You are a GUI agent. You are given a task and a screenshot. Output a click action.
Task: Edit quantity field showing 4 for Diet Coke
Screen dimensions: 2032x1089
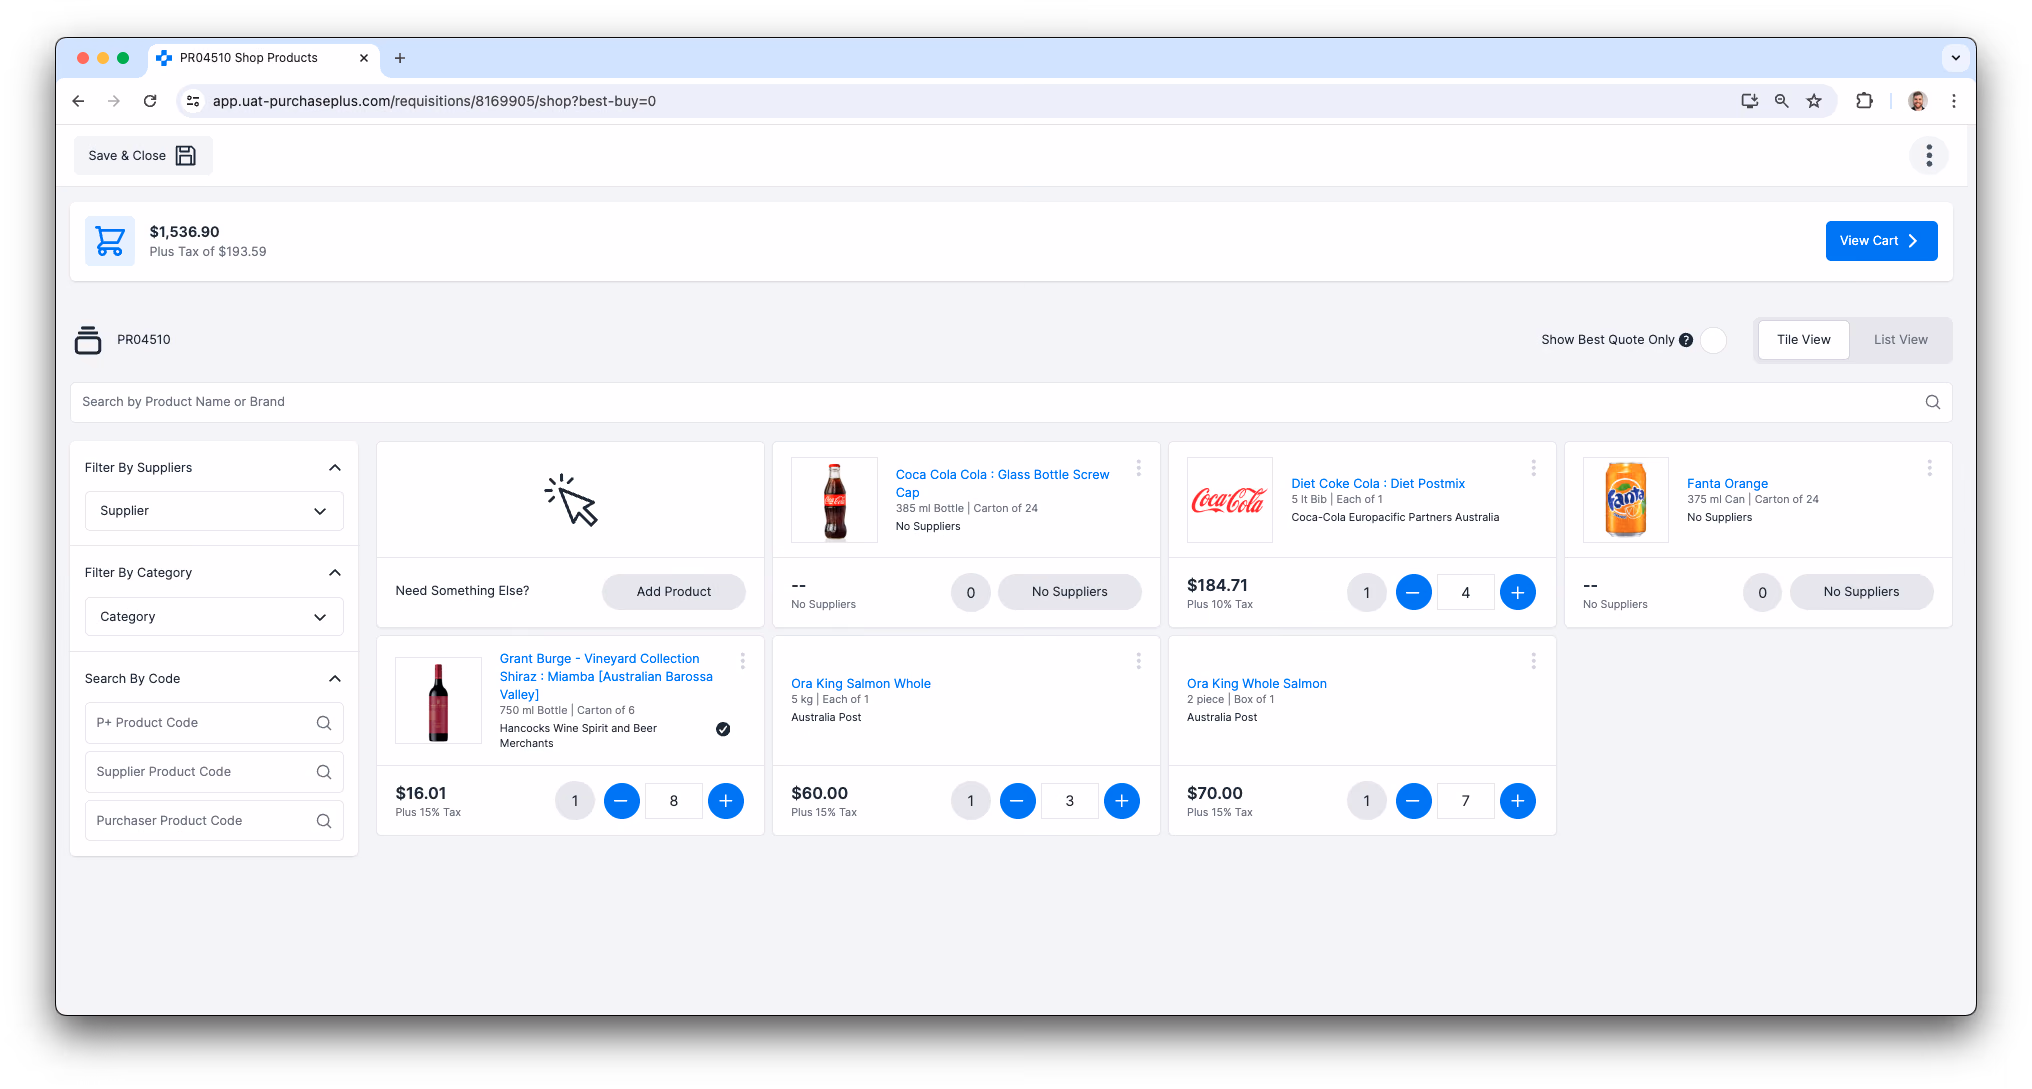(1465, 593)
